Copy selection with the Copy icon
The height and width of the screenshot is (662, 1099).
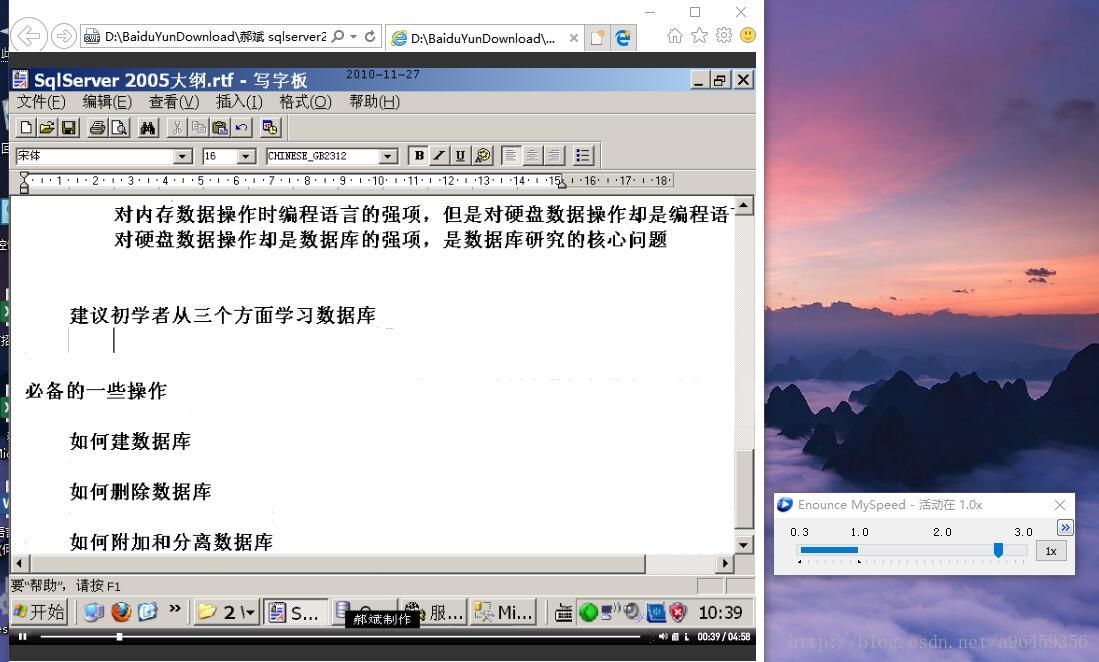pyautogui.click(x=199, y=127)
